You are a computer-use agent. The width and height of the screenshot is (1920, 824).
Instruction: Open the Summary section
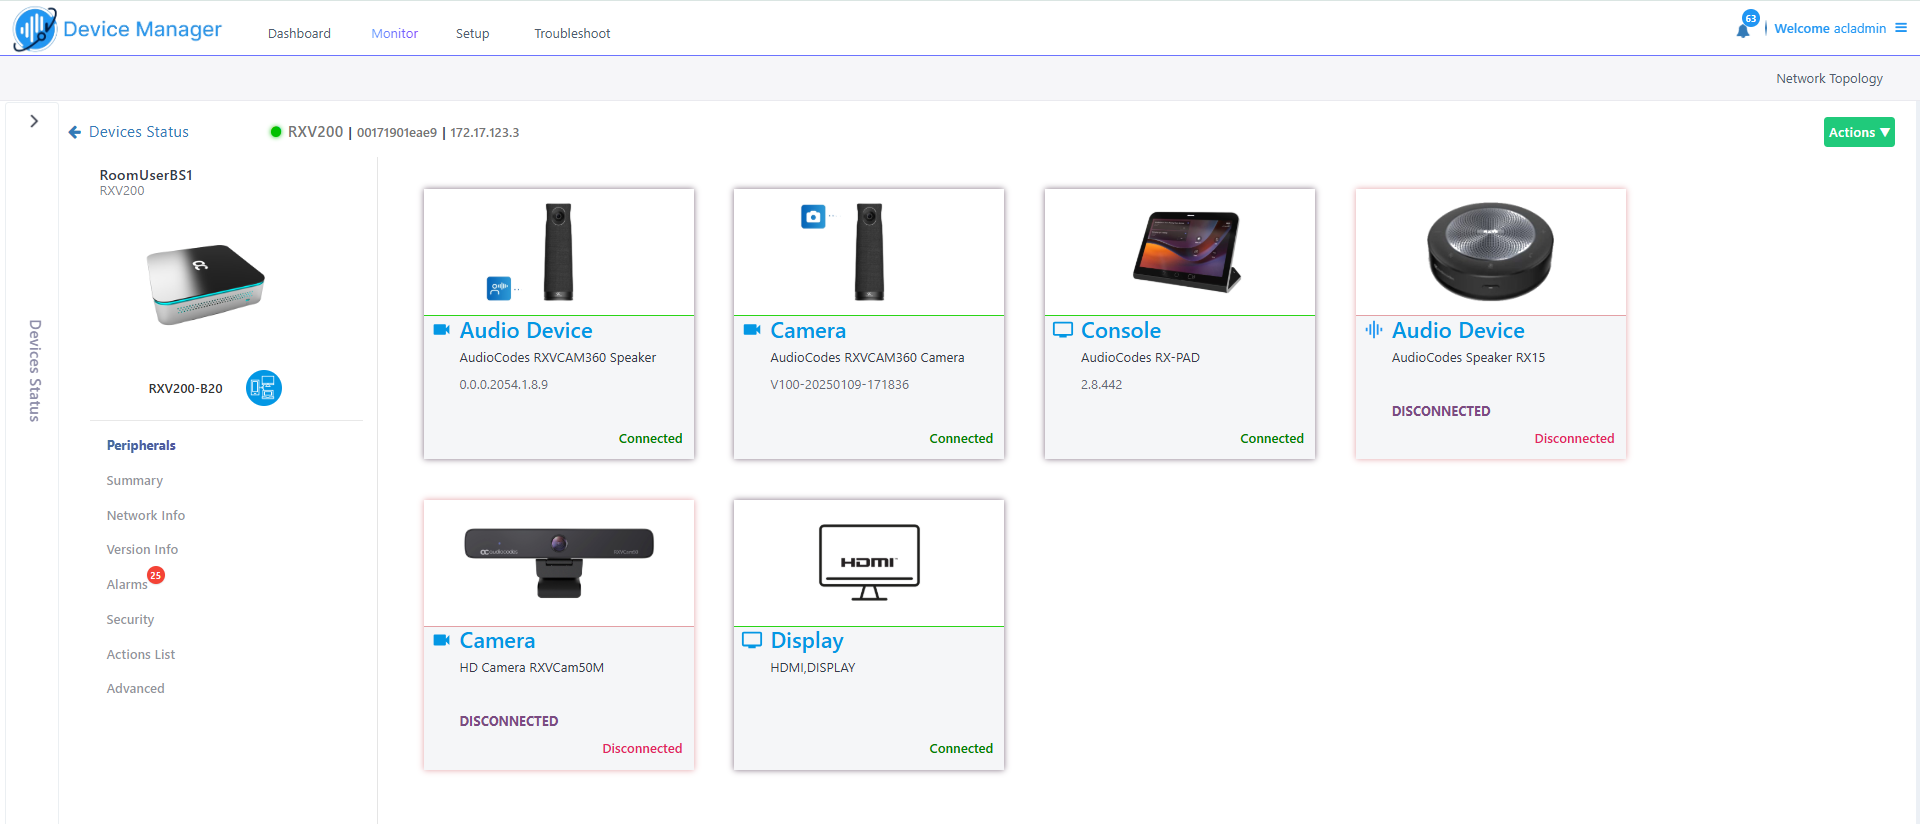[135, 480]
